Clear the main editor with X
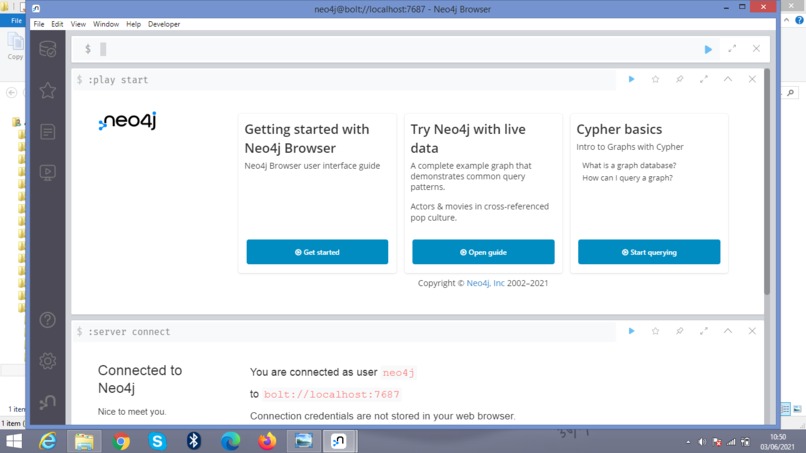 [x=756, y=49]
